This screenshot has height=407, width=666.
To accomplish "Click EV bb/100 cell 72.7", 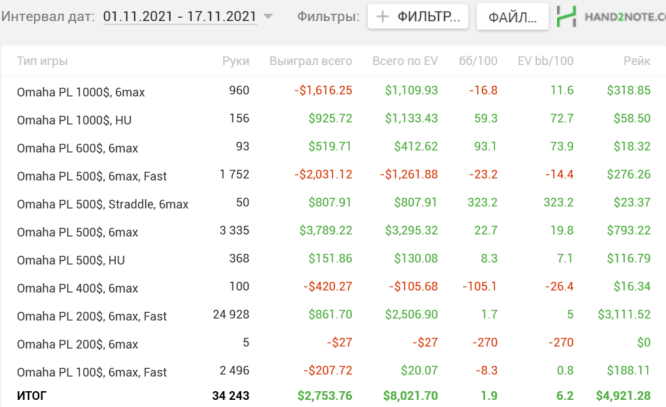I will pos(562,119).
